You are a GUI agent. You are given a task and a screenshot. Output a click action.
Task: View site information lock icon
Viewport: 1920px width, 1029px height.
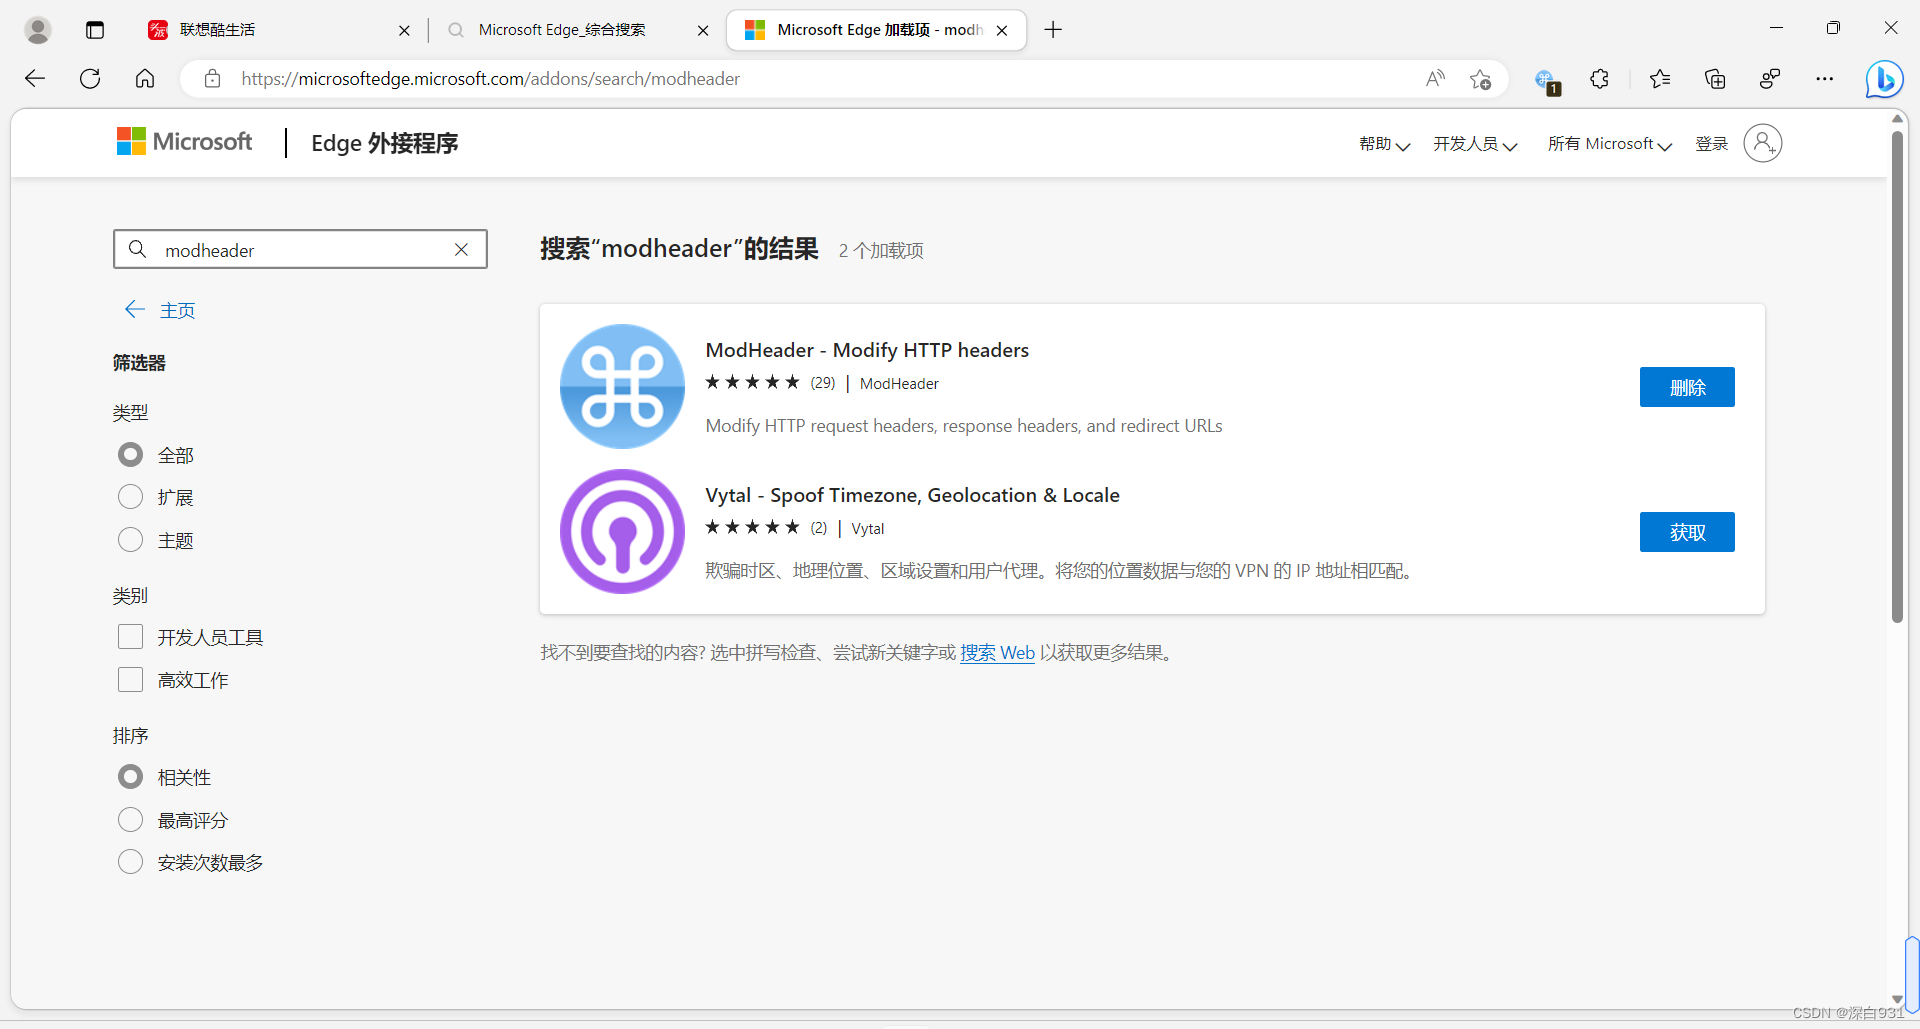point(212,79)
